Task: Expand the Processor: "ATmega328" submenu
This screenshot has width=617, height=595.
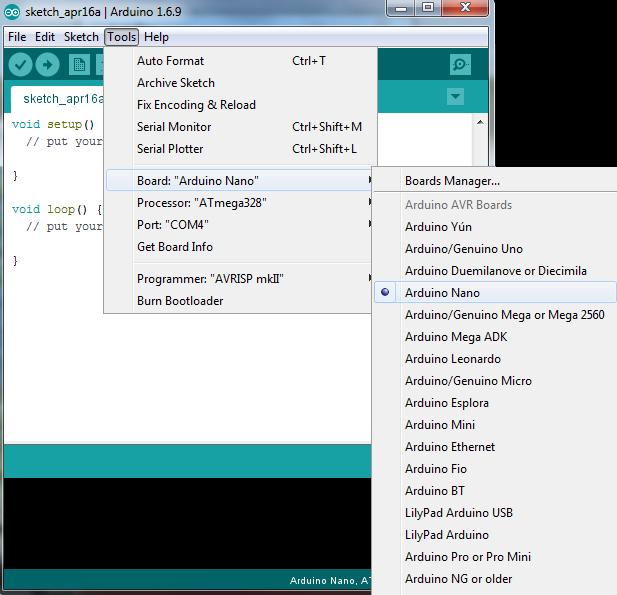Action: [x=239, y=203]
